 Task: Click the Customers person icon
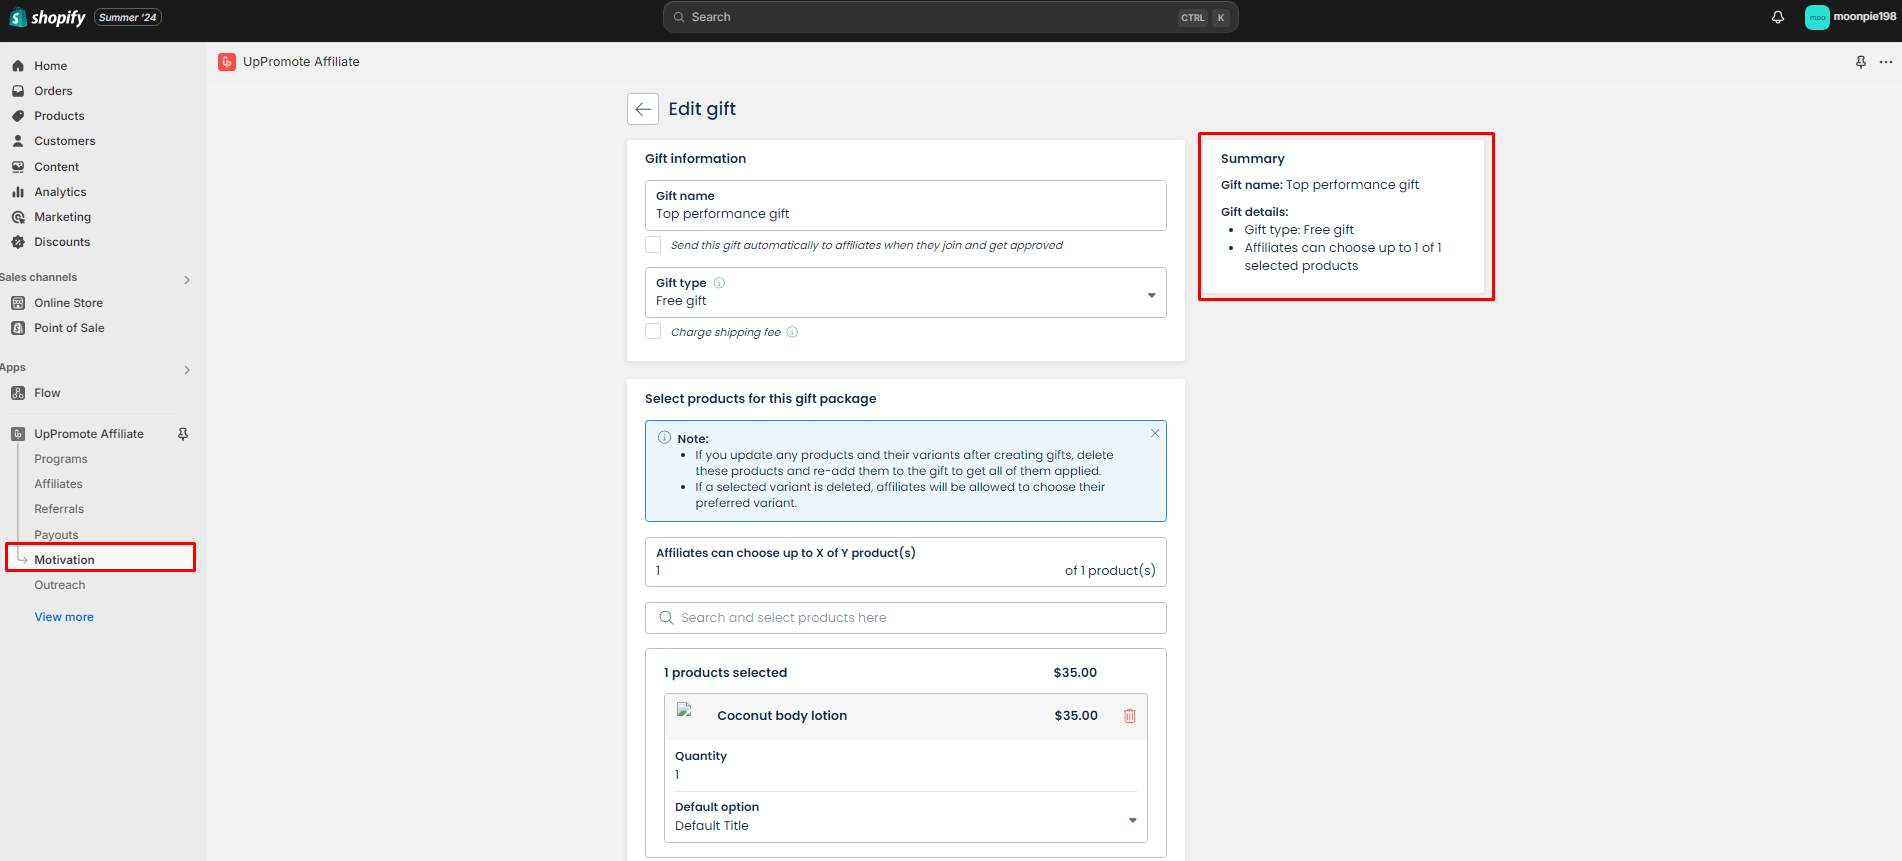pos(18,141)
